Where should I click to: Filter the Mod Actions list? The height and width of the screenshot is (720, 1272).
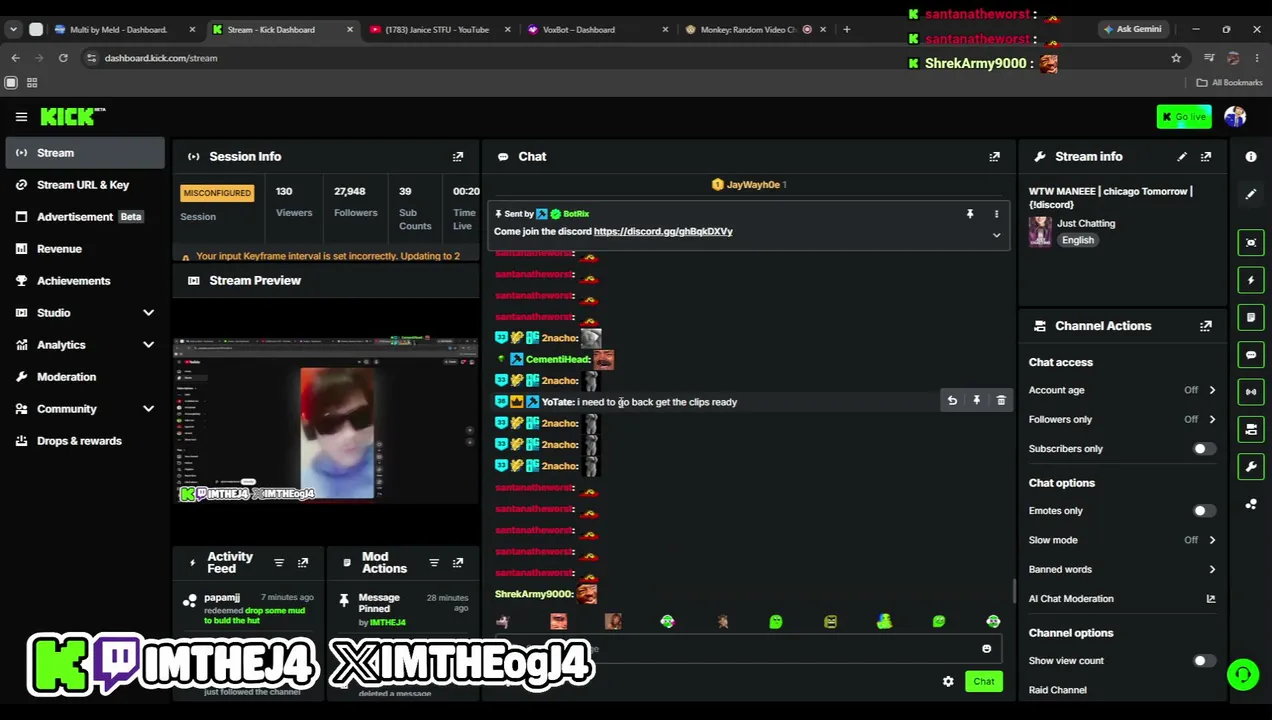(x=434, y=563)
